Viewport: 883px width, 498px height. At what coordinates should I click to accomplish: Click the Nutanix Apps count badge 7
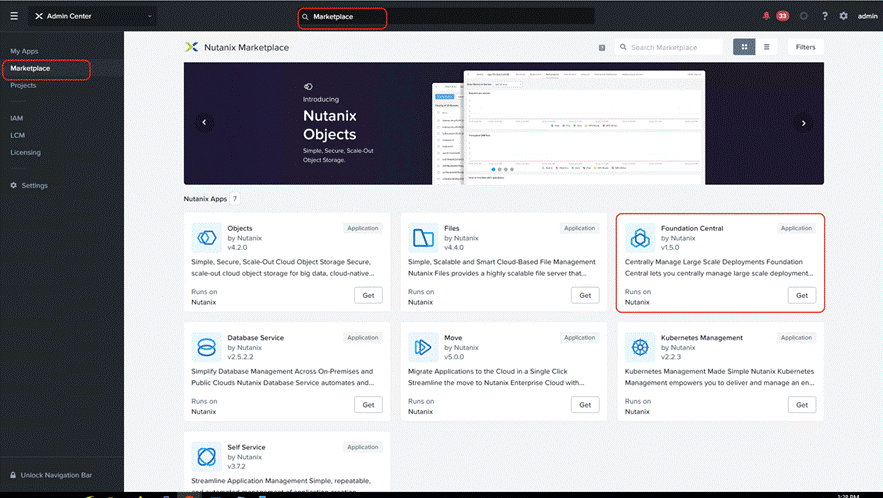coord(235,198)
